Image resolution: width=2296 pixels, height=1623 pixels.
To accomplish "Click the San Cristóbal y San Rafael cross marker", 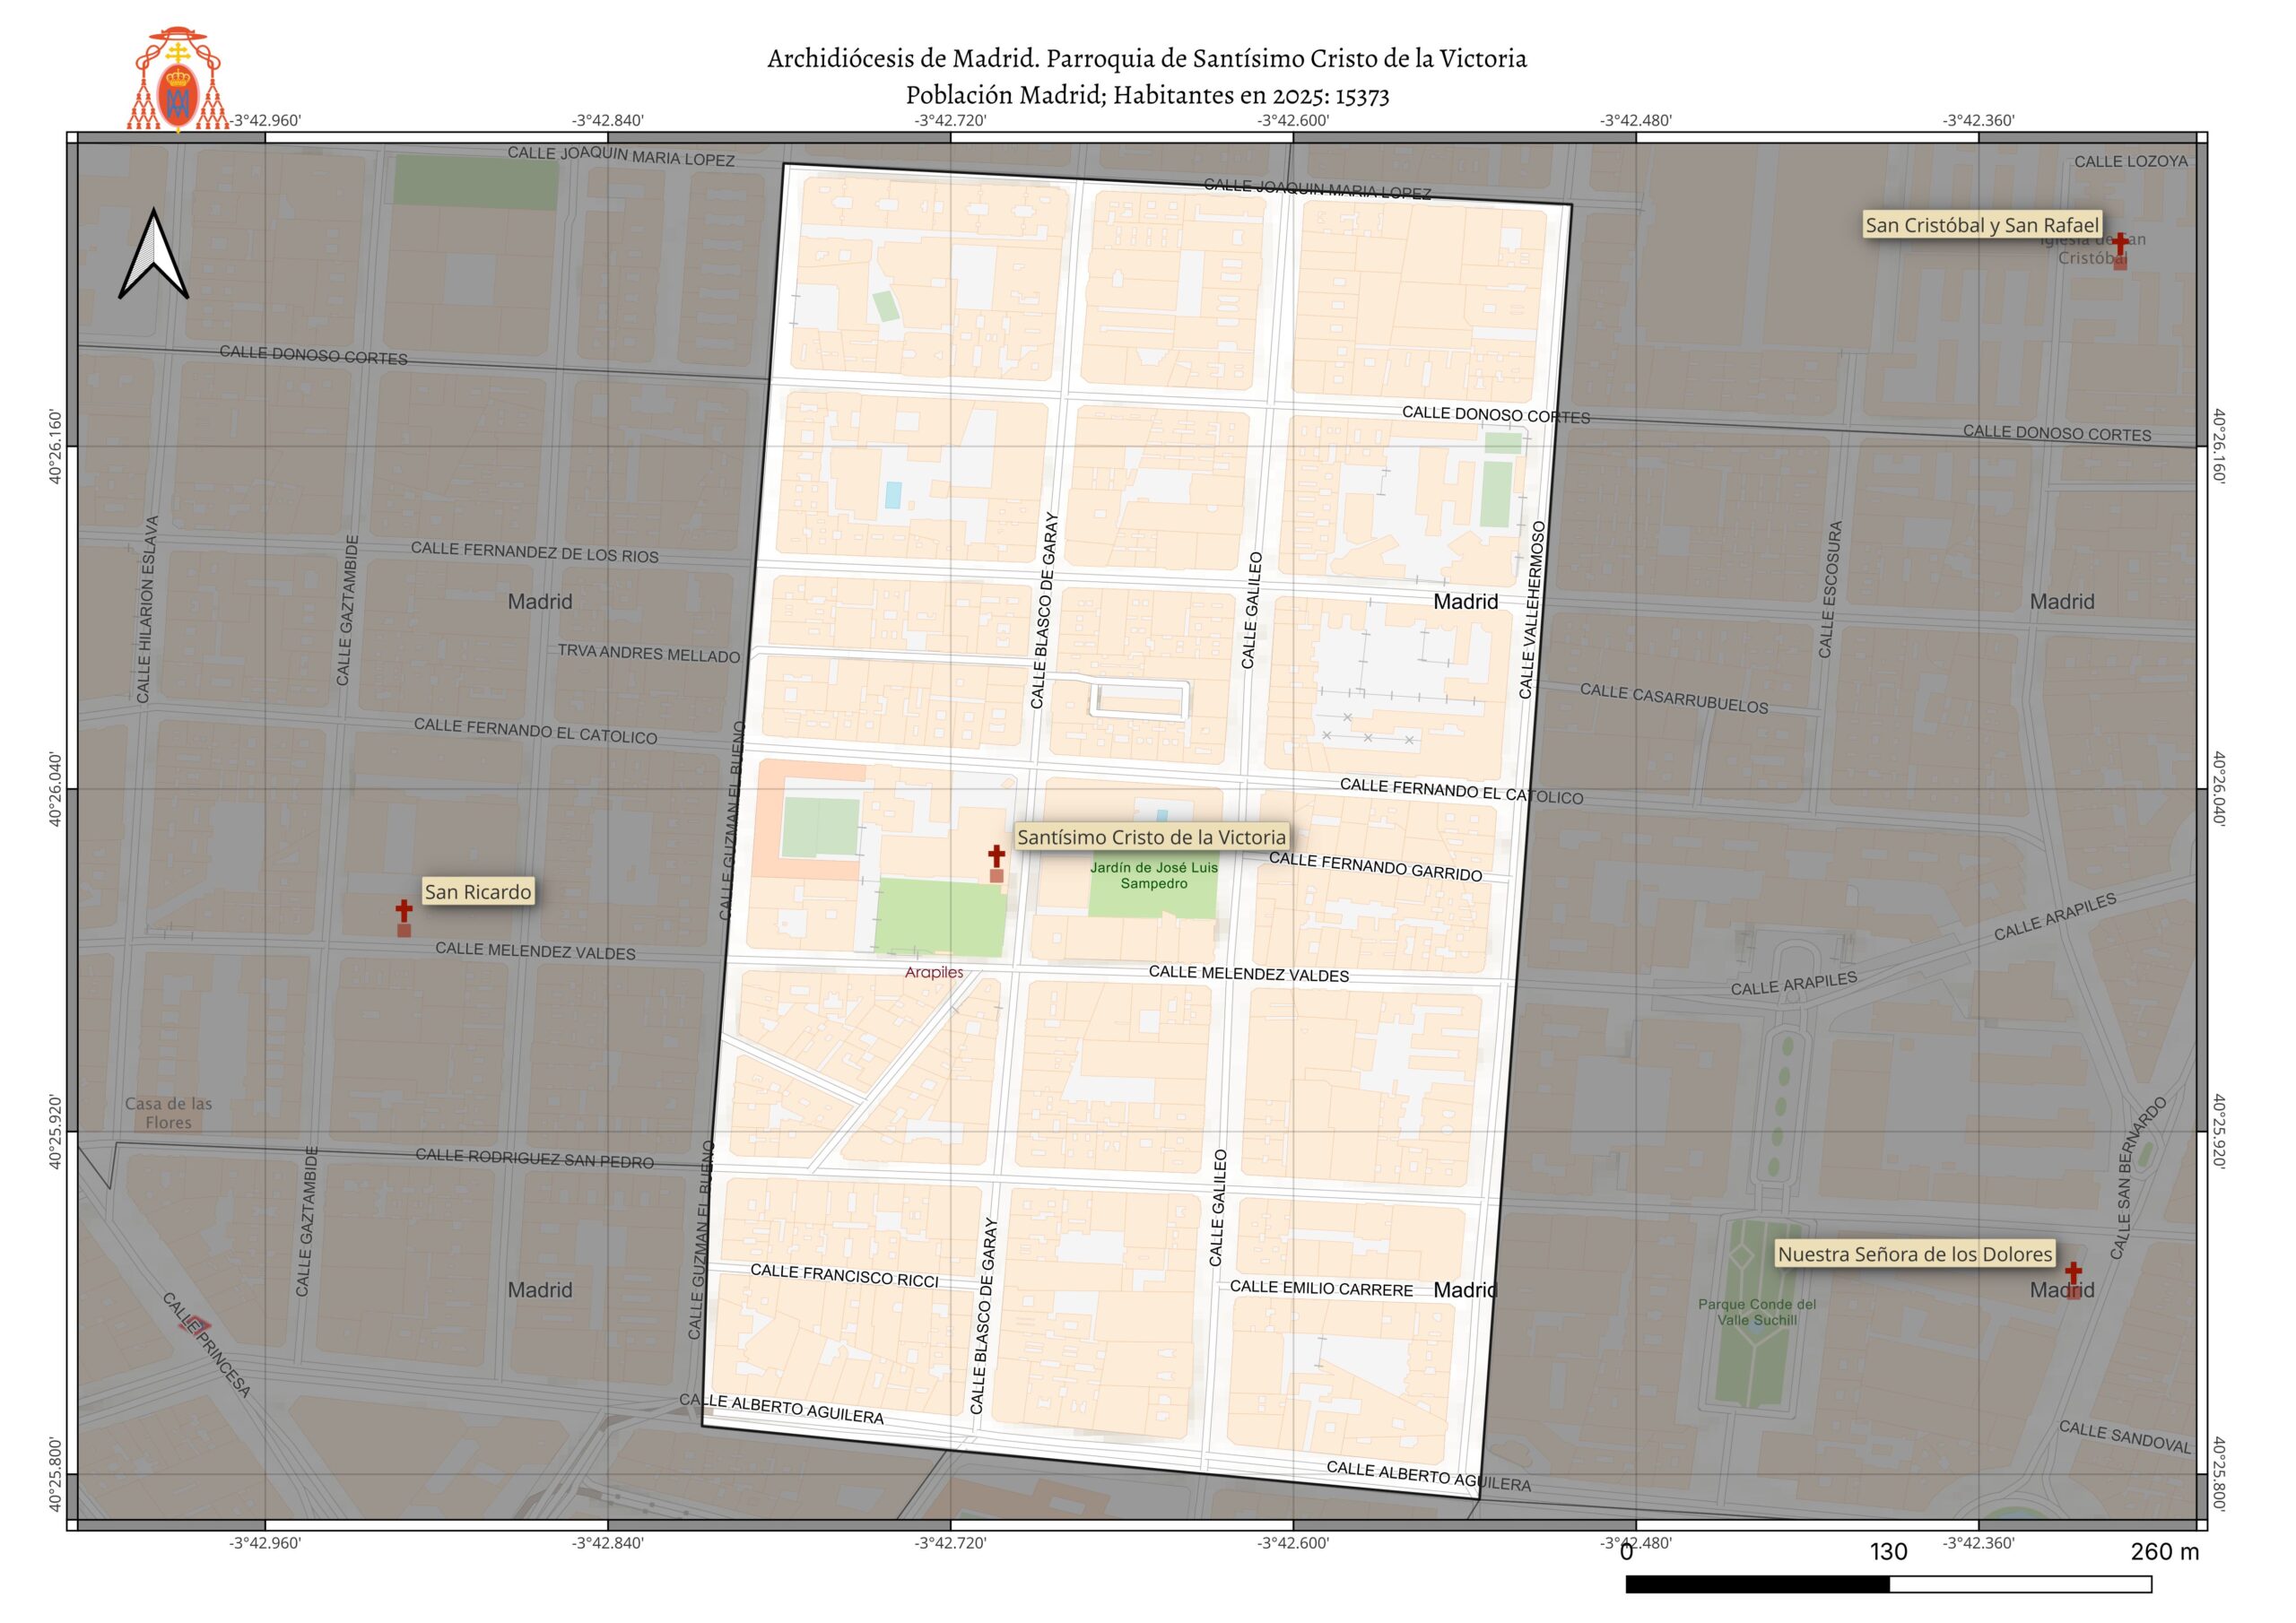I will click(2119, 244).
